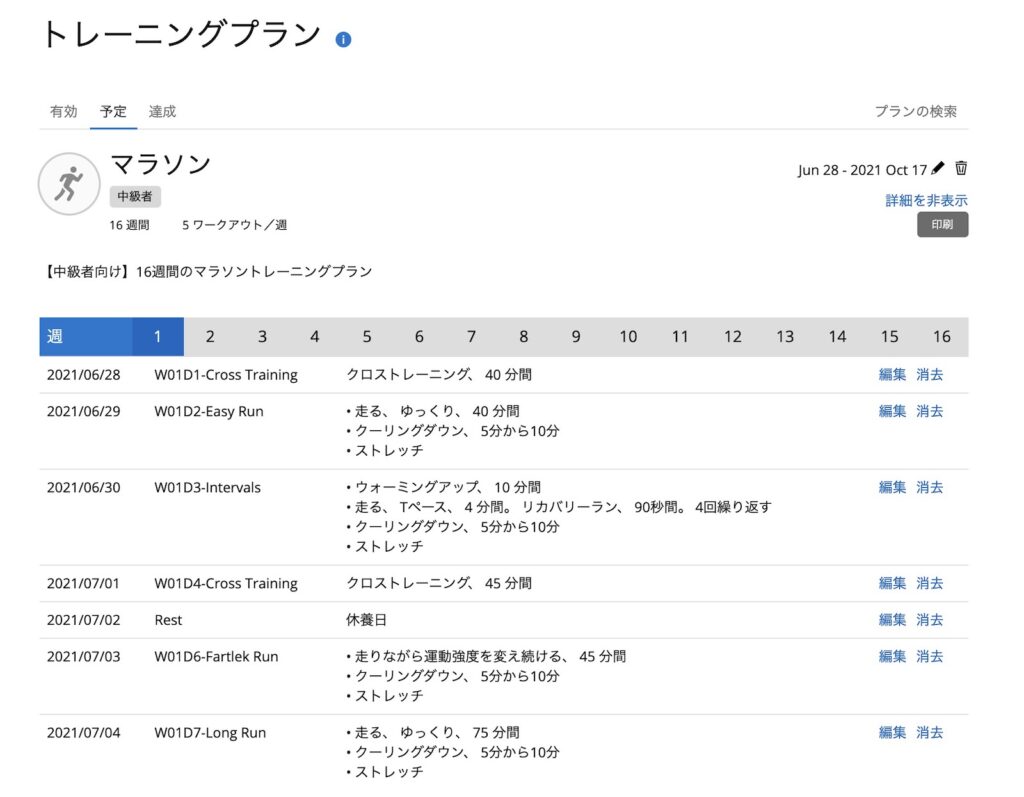Viewport: 1024px width, 797px height.
Task: Click the pencil icon to edit plan dates
Action: (938, 169)
